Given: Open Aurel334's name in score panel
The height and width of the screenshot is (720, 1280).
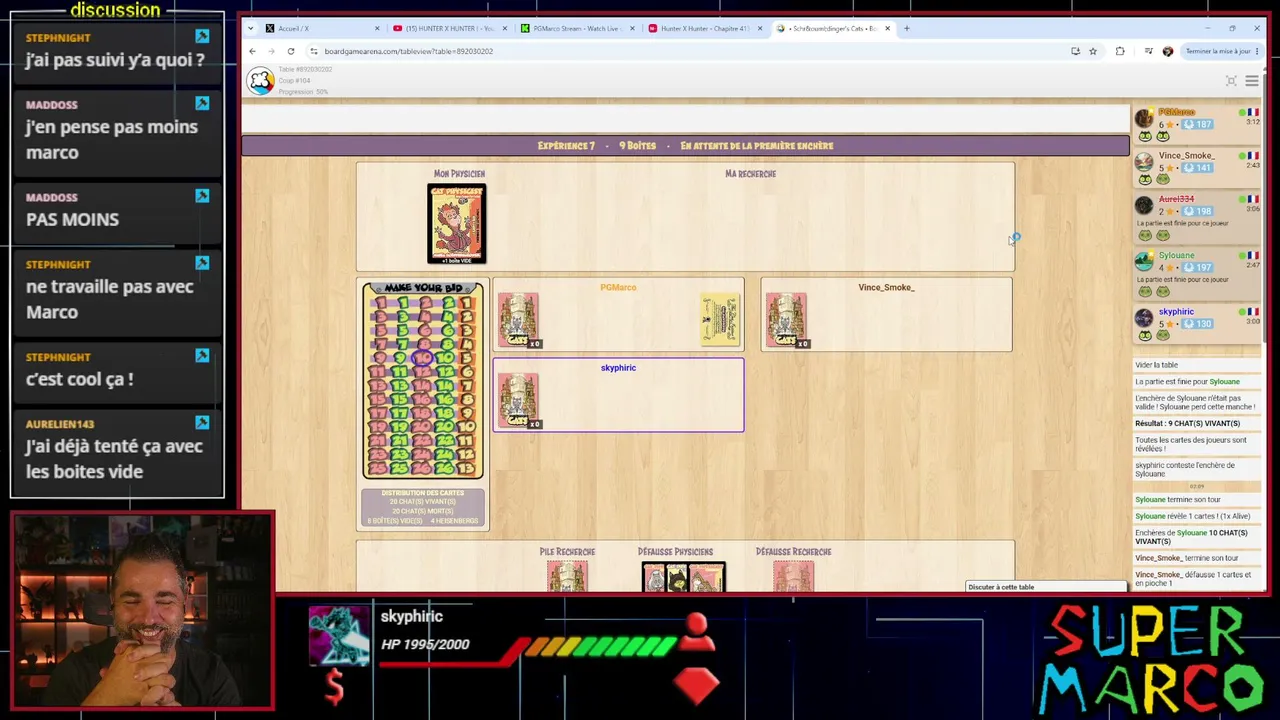Looking at the screenshot, I should point(1176,199).
